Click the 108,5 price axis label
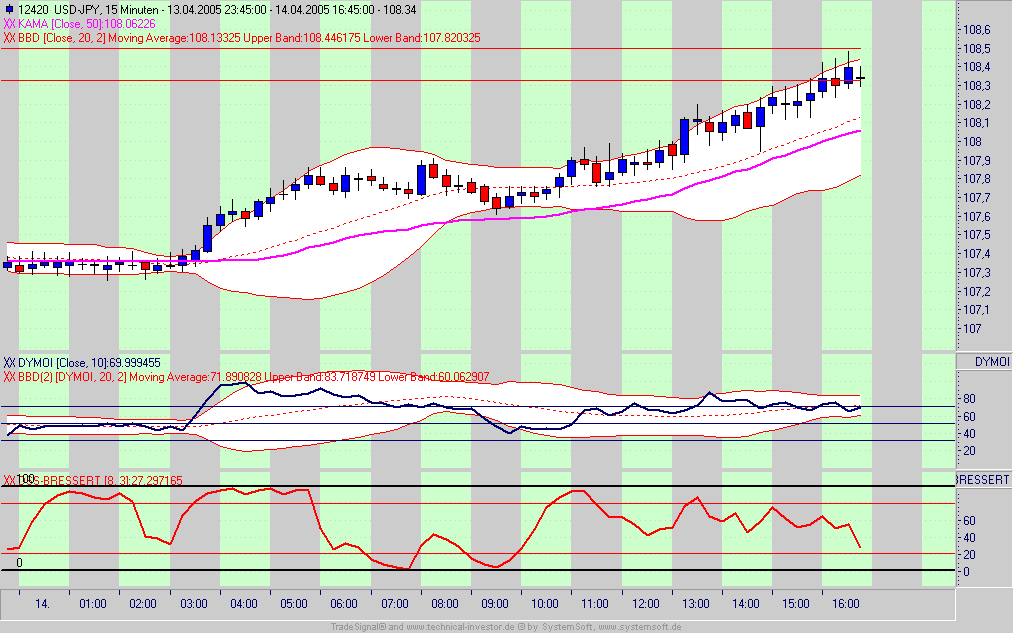The height and width of the screenshot is (633, 1013). [x=976, y=48]
